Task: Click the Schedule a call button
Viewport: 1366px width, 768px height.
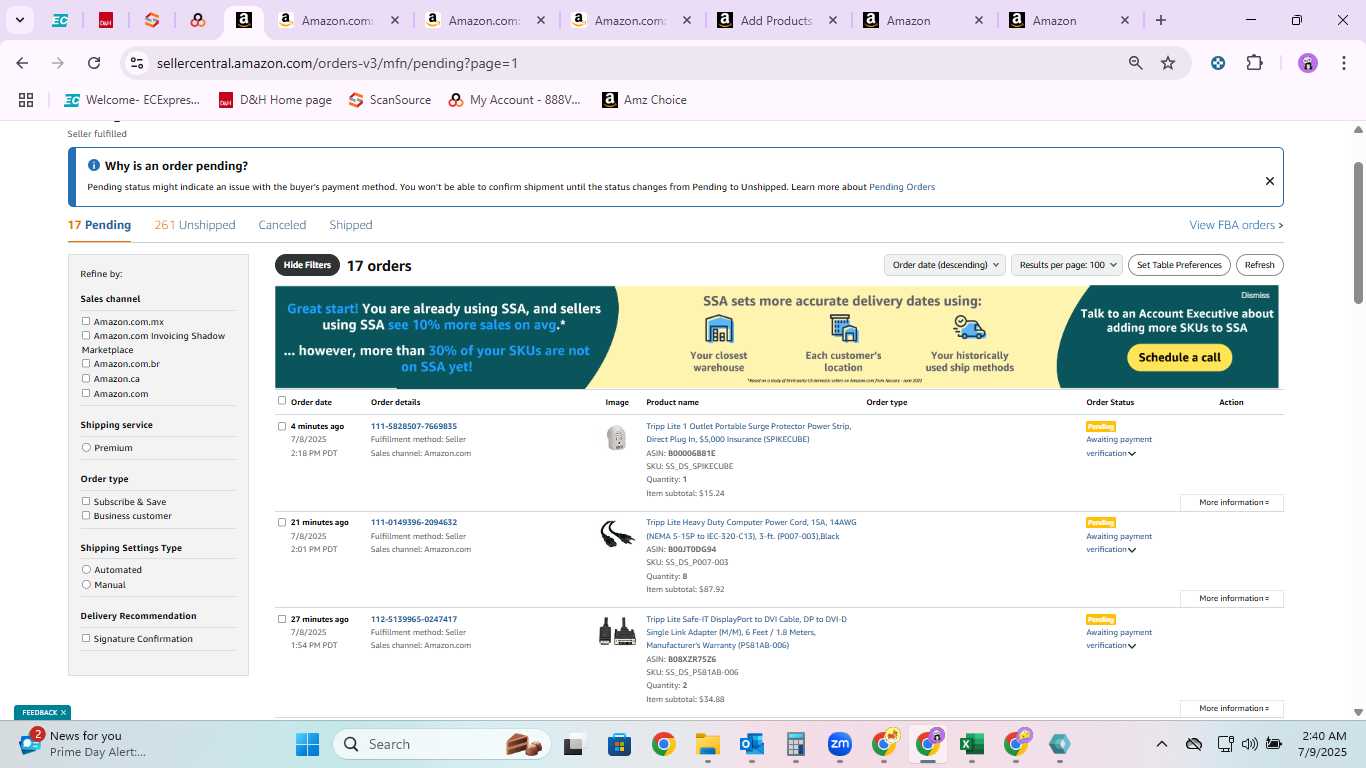Action: (x=1179, y=357)
